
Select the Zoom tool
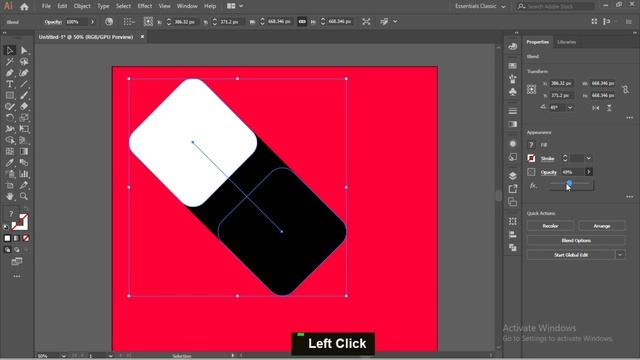click(24, 196)
